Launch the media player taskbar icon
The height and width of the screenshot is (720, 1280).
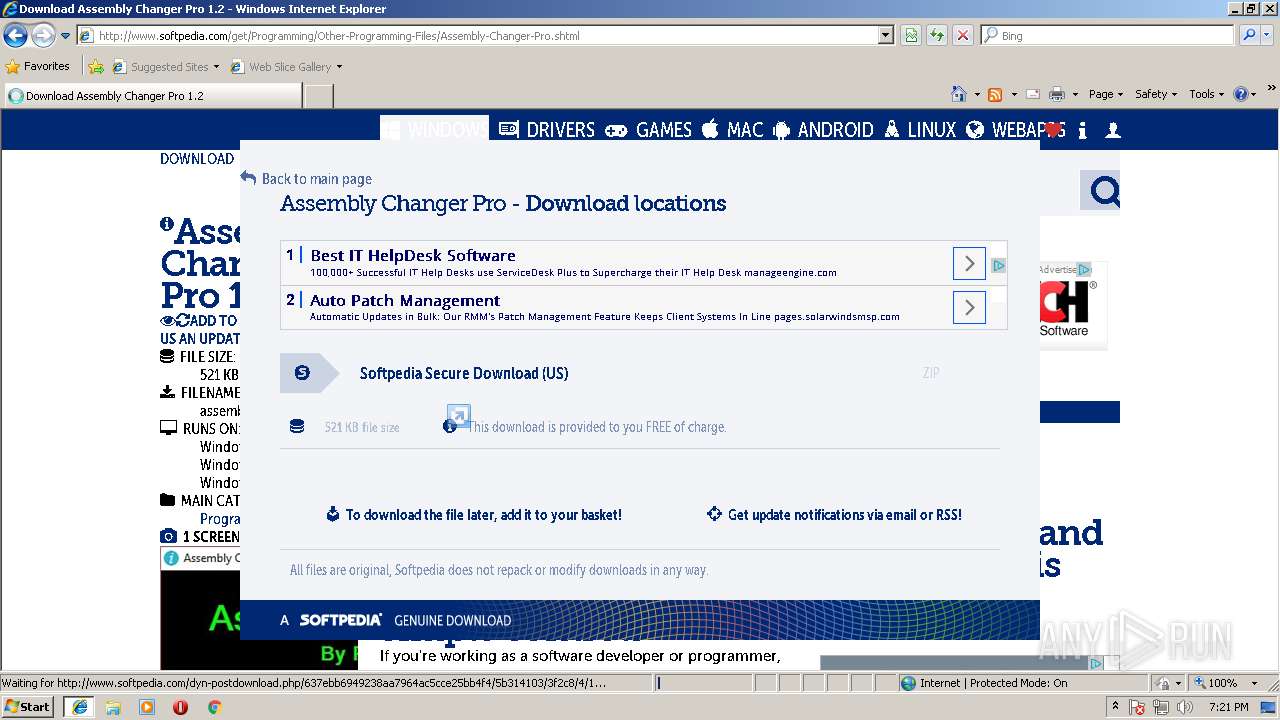click(x=147, y=707)
